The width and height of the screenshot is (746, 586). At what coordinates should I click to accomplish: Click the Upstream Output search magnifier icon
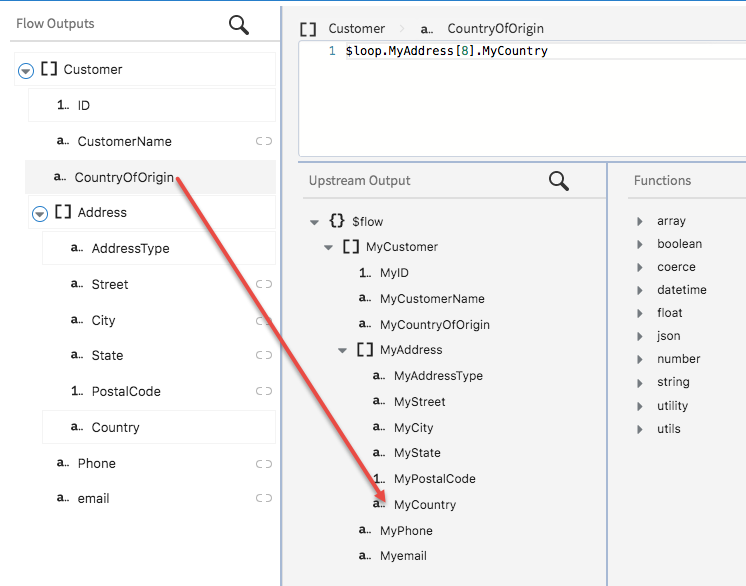point(559,181)
